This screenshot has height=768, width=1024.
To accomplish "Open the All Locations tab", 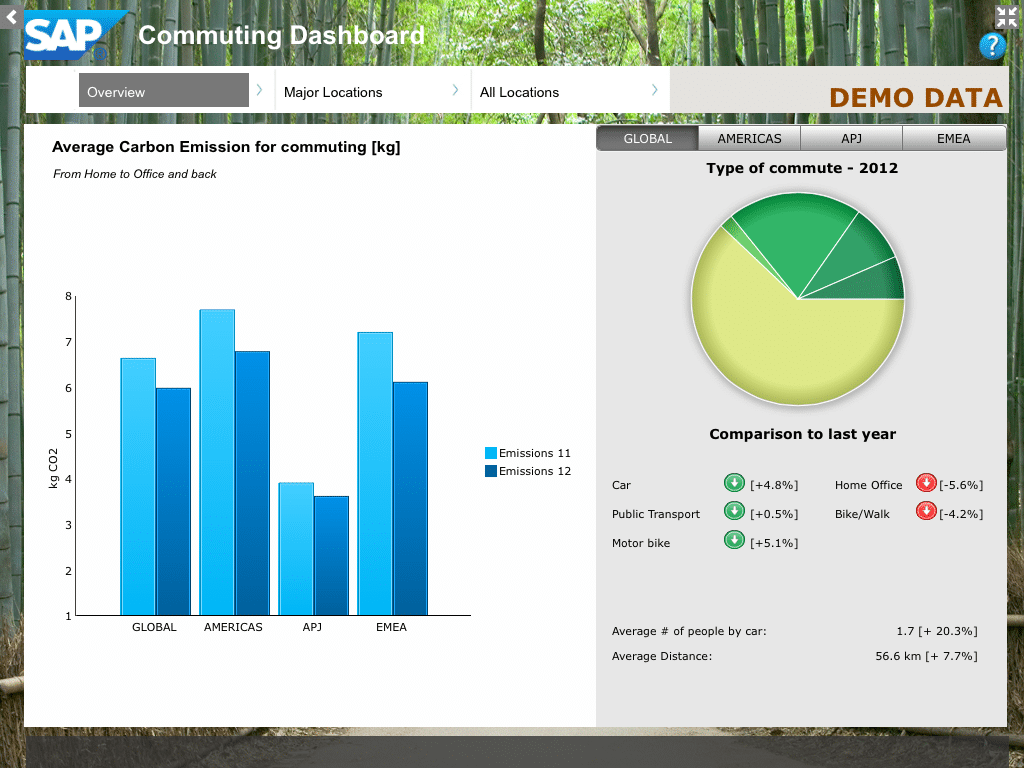I will tap(519, 92).
